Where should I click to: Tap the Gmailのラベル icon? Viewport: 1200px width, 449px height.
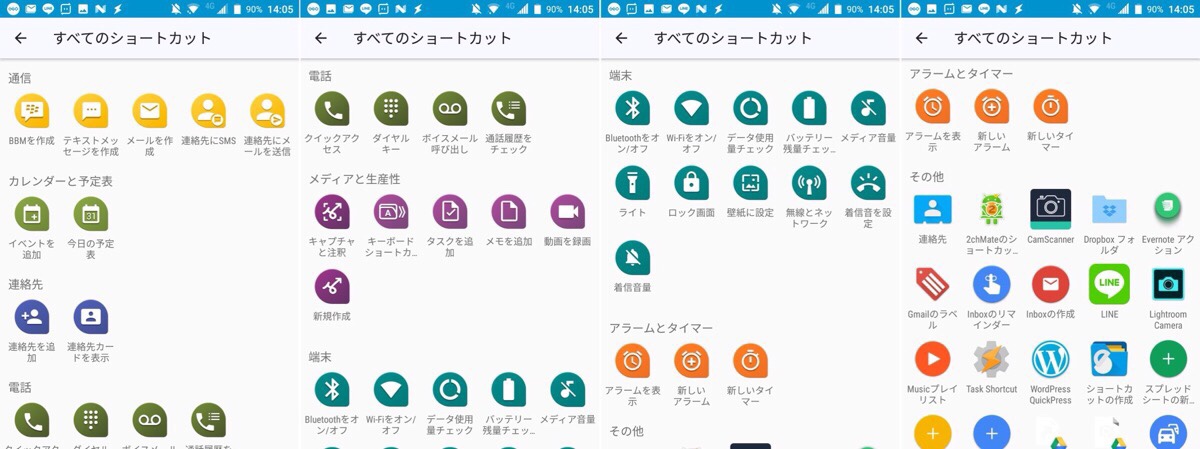coord(932,284)
